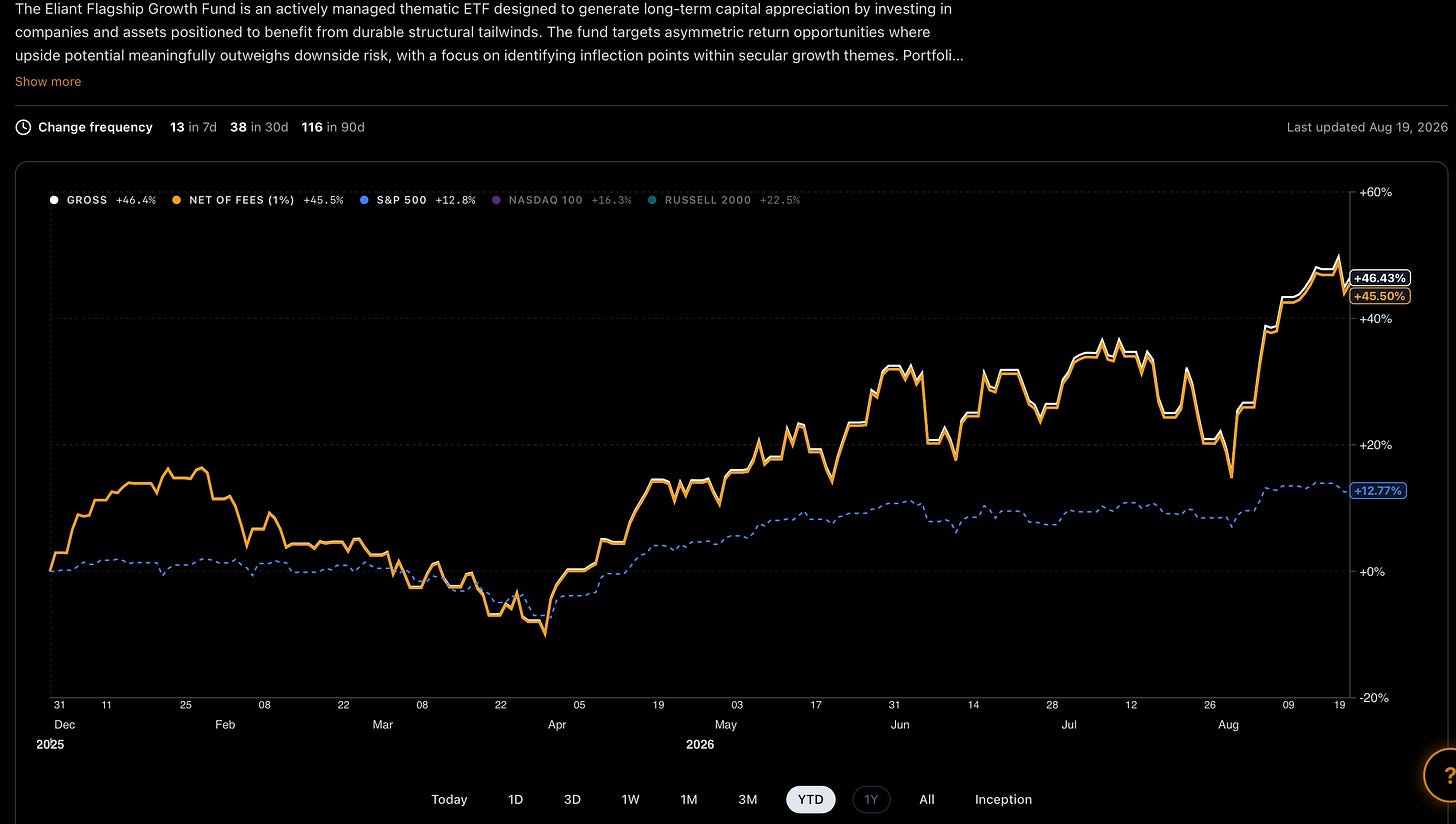The height and width of the screenshot is (824, 1456).
Task: Click the Last updated Aug 19, 2026 text
Action: (x=1367, y=128)
